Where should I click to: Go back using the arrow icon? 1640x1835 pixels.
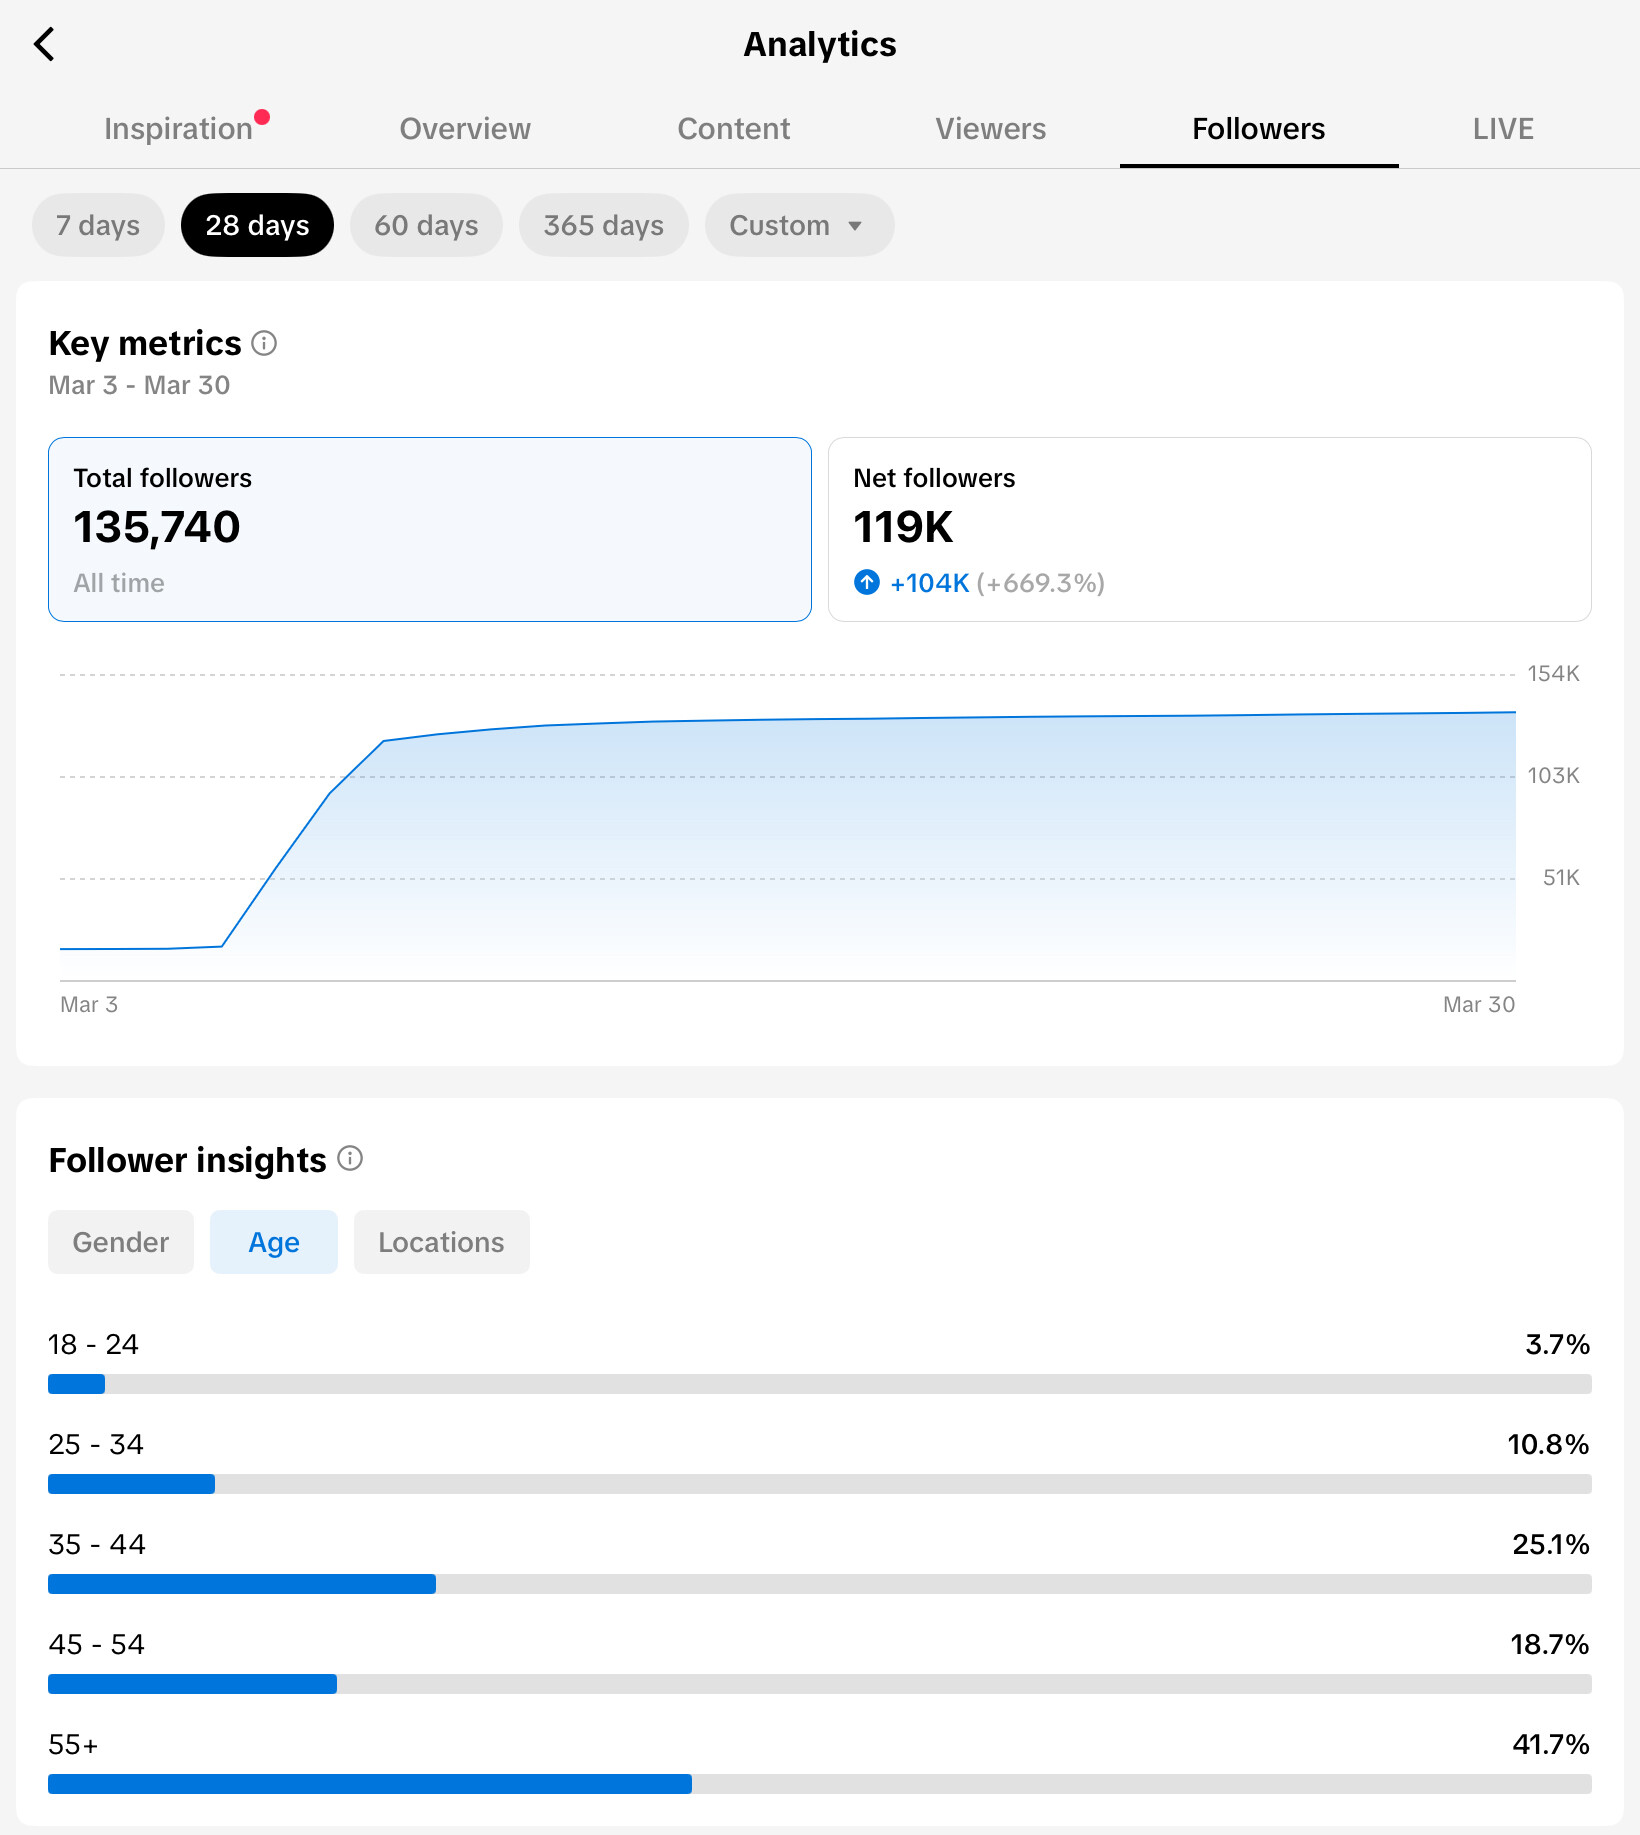click(x=44, y=44)
